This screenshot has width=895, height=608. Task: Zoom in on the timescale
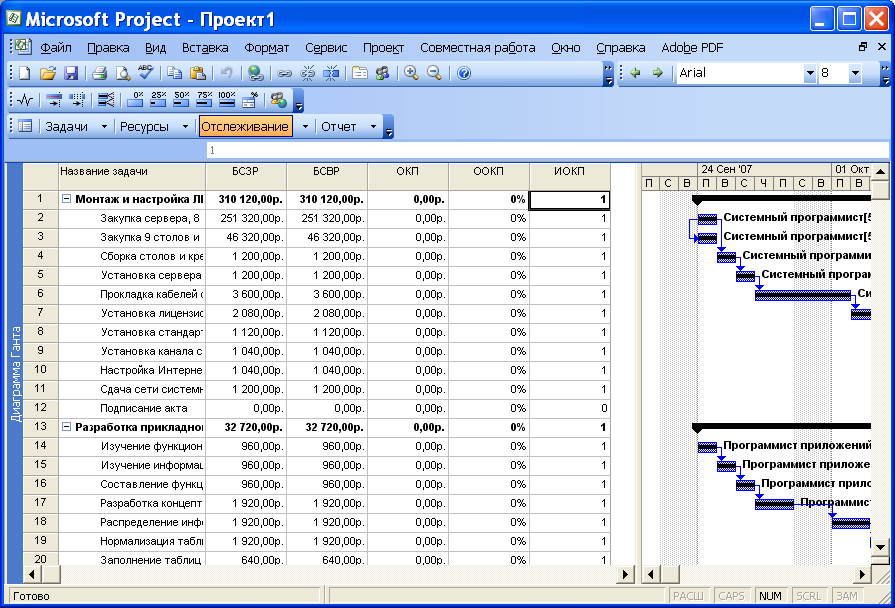(411, 73)
